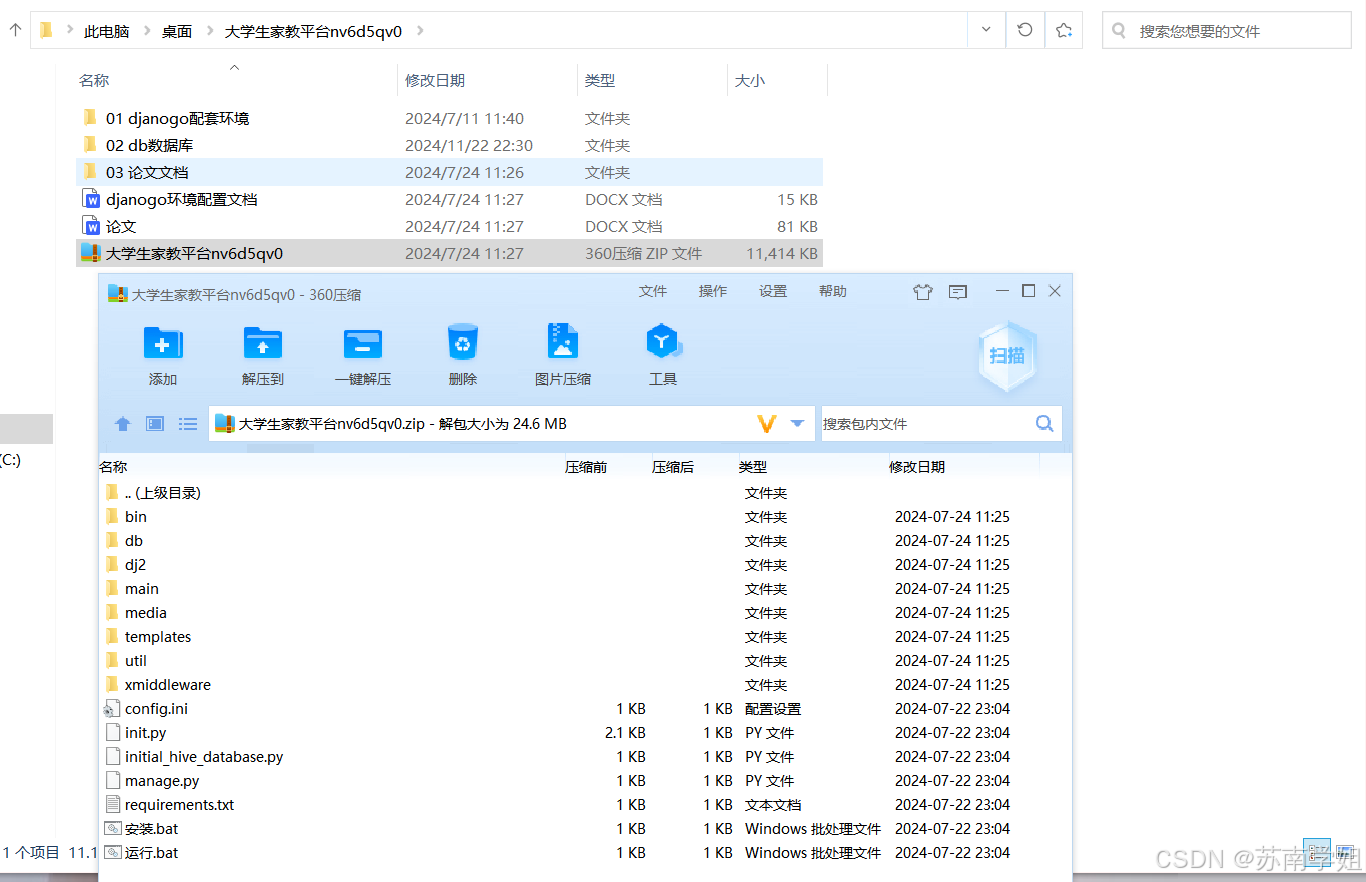Expand Explorer address bar history dropdown
Screen dimensions: 1366x882
tap(987, 30)
